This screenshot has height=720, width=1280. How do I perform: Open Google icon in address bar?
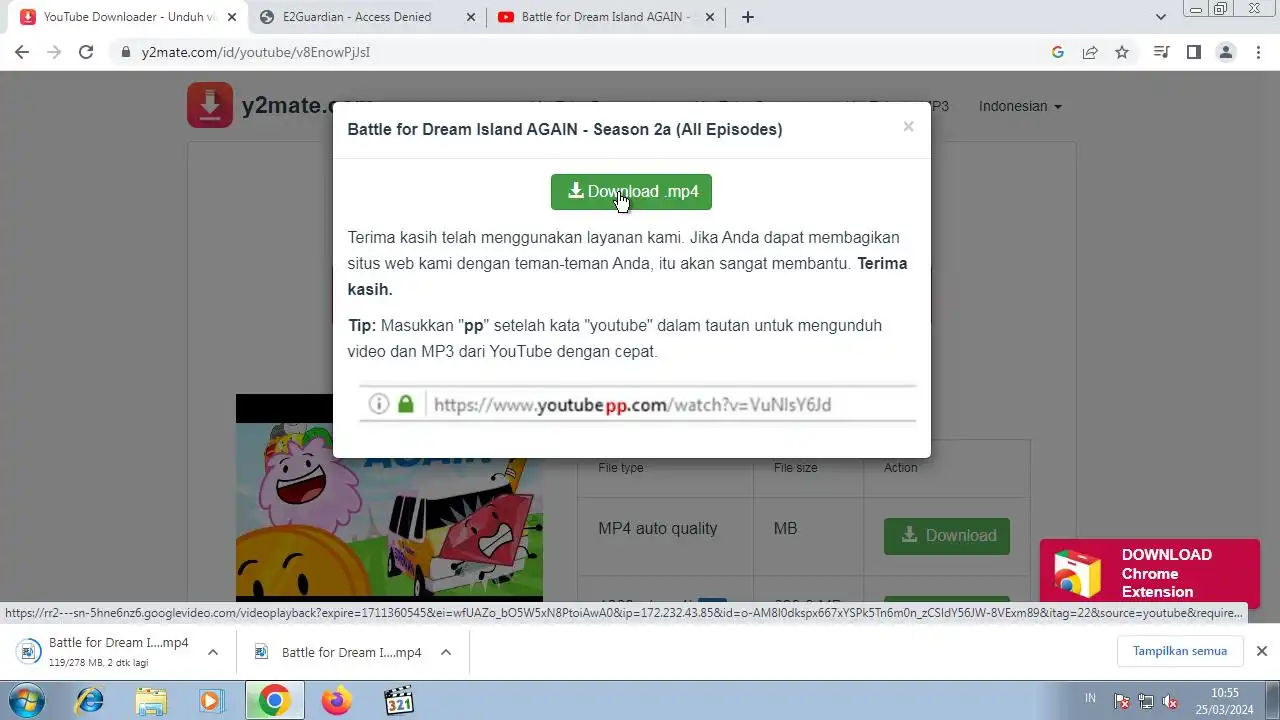click(x=1058, y=52)
